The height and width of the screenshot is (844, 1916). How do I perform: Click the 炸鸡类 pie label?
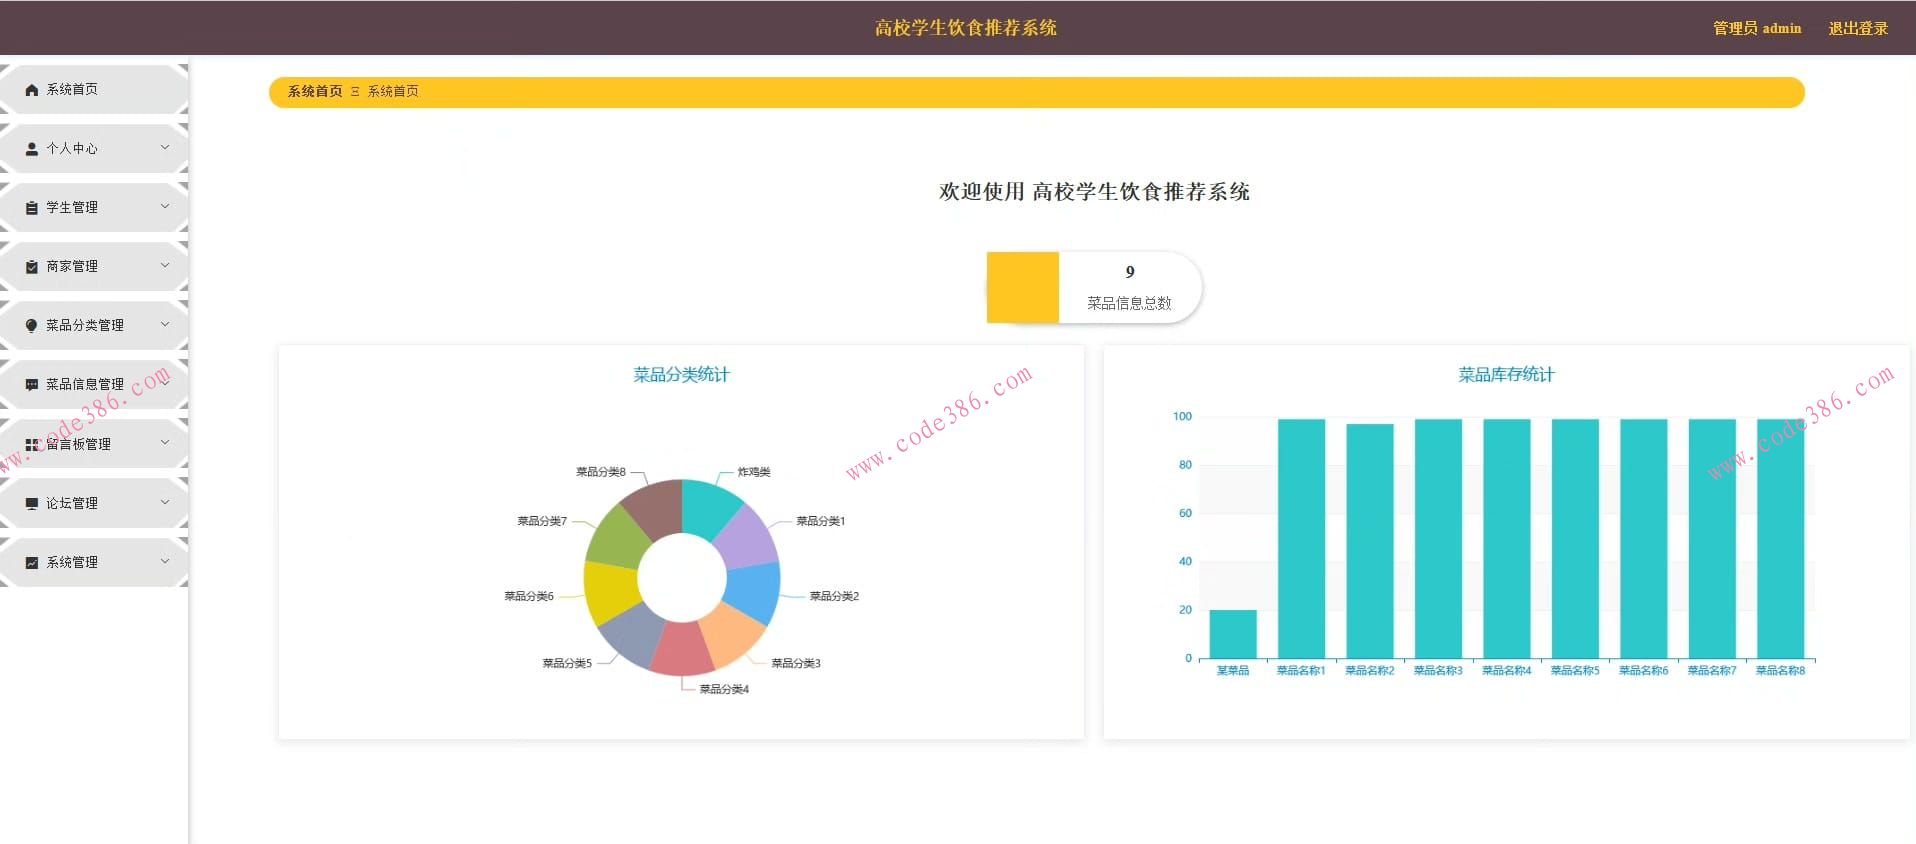pos(754,472)
